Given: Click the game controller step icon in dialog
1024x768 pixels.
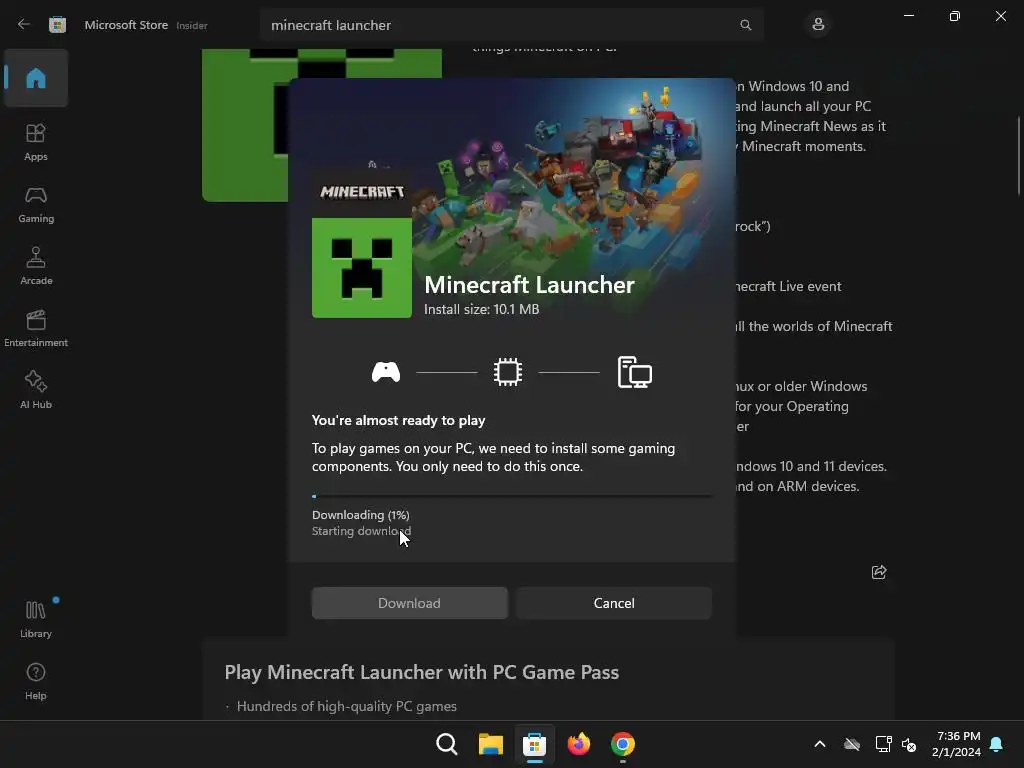Looking at the screenshot, I should [386, 372].
